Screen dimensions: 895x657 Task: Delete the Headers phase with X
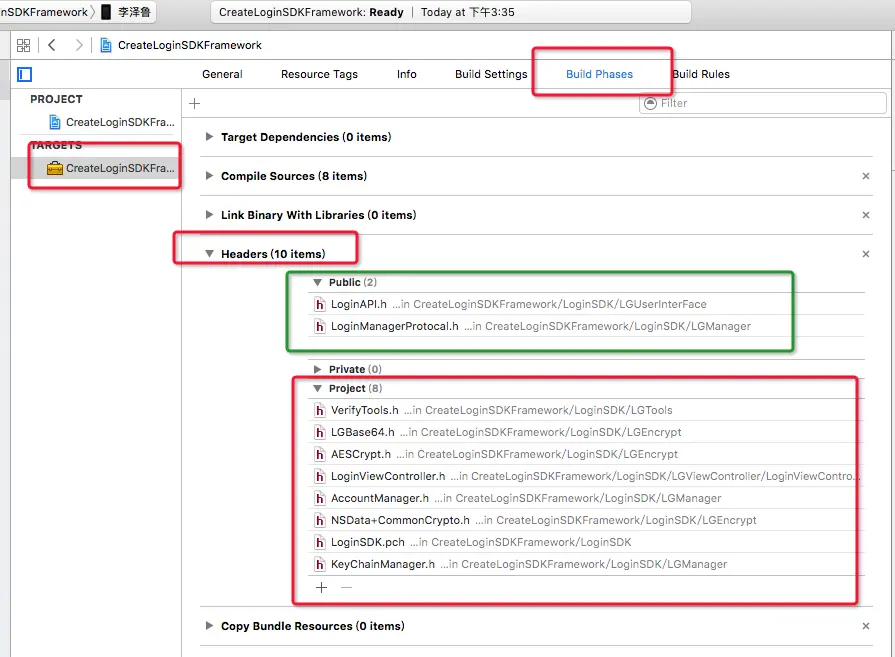[866, 254]
